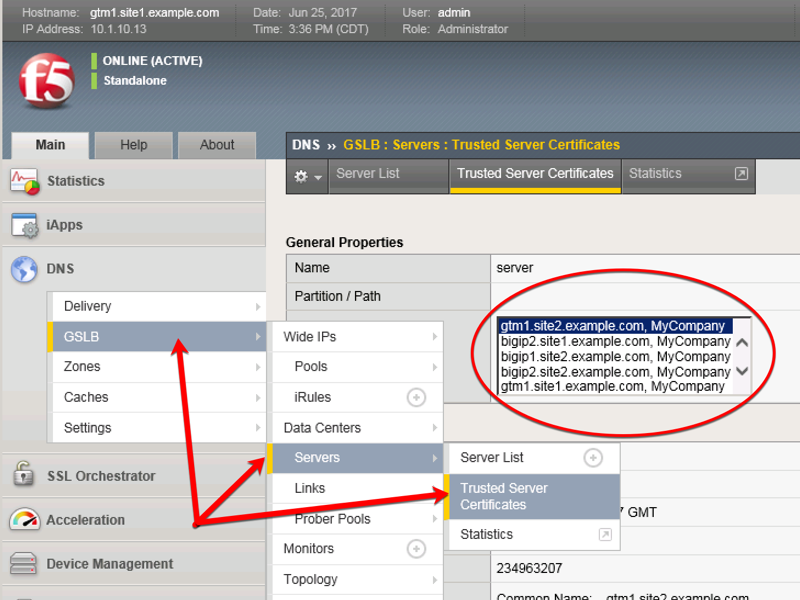Select bigip2.site2.example.com certificate in list

[615, 372]
